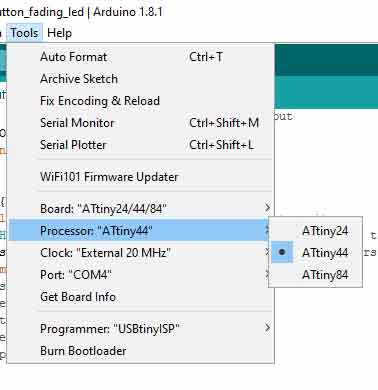Choose ATtiny84 from processor submenu
Viewport: 378px width, 390px height.
pos(316,275)
